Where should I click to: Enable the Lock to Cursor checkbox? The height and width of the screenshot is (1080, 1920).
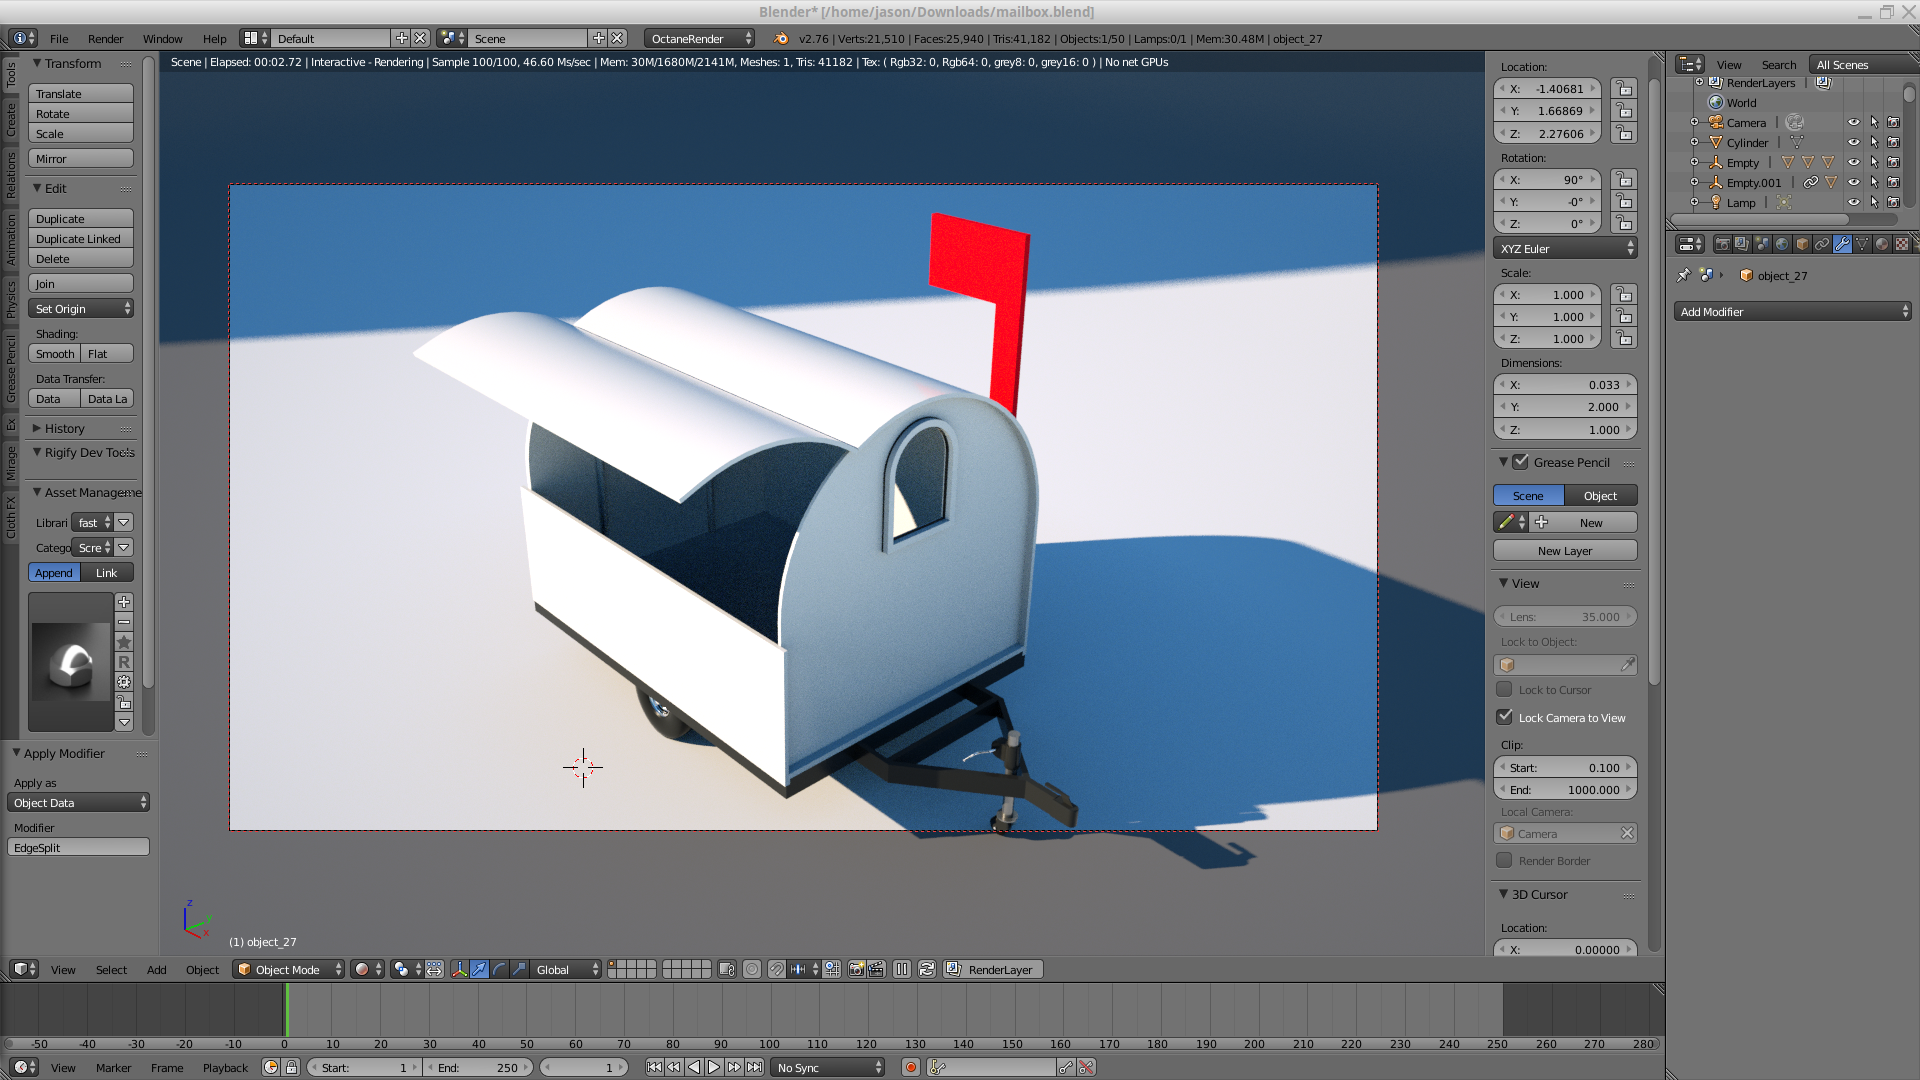click(x=1504, y=689)
